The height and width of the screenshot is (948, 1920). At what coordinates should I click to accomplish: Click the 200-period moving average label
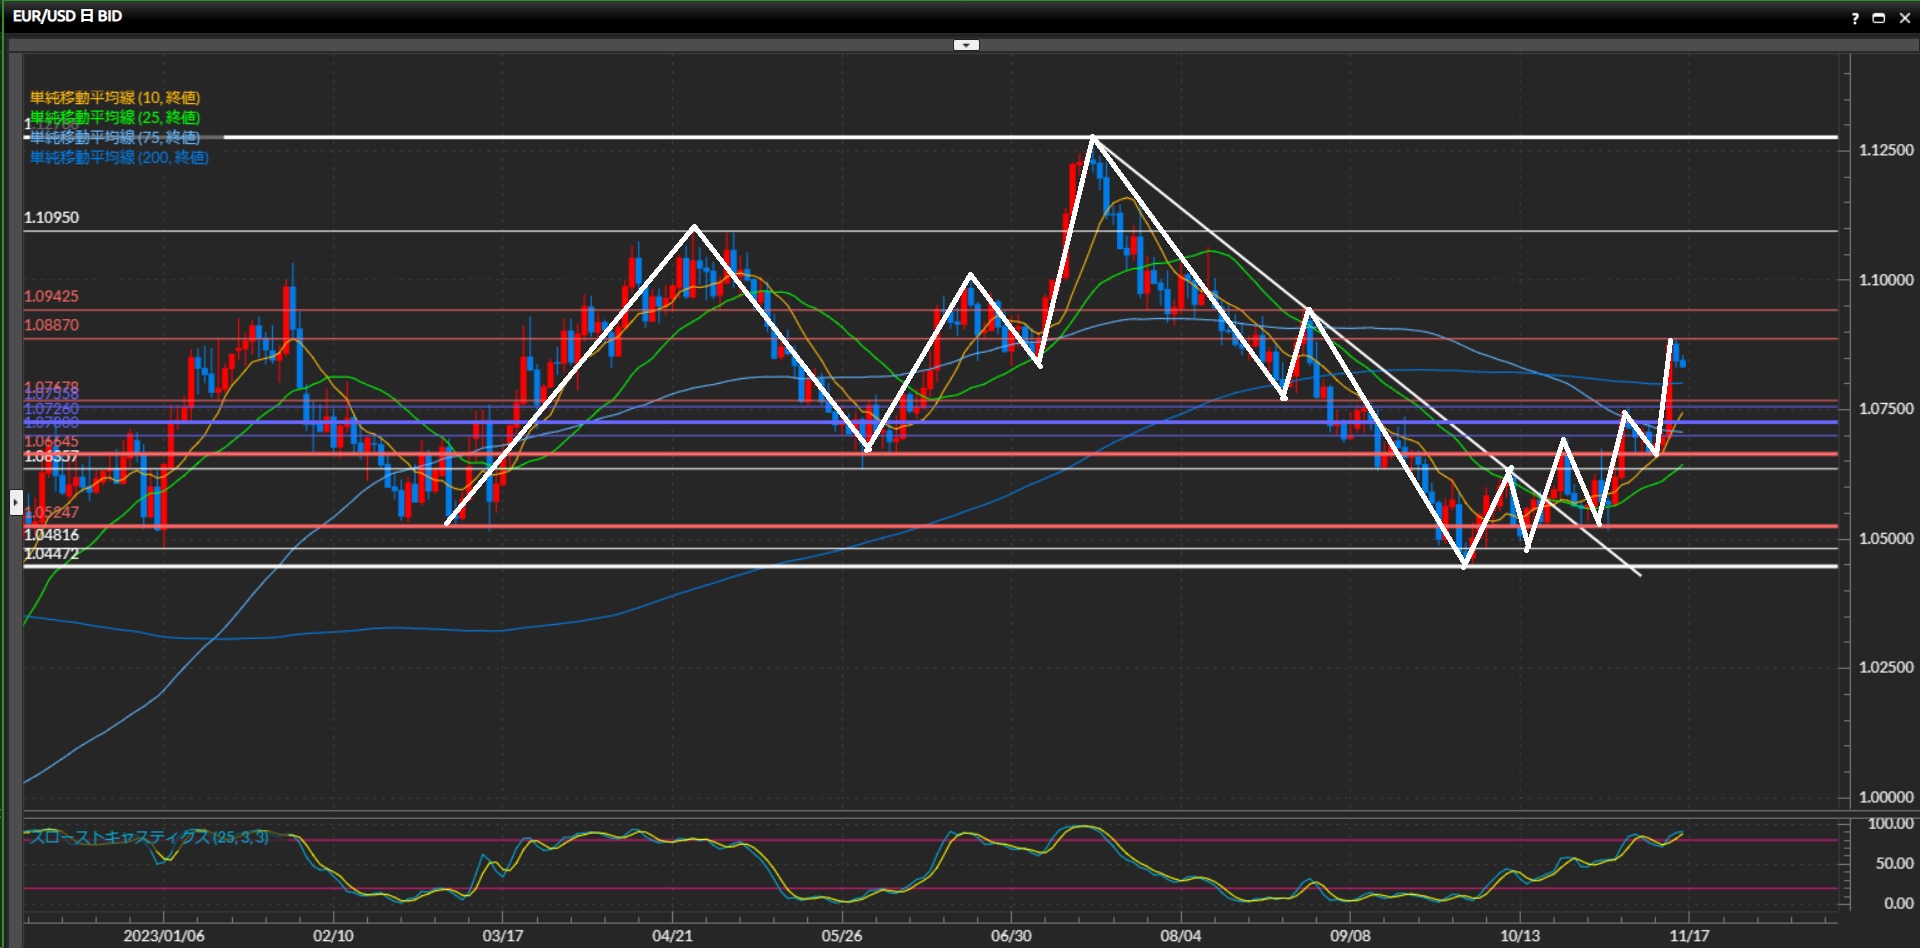click(119, 157)
